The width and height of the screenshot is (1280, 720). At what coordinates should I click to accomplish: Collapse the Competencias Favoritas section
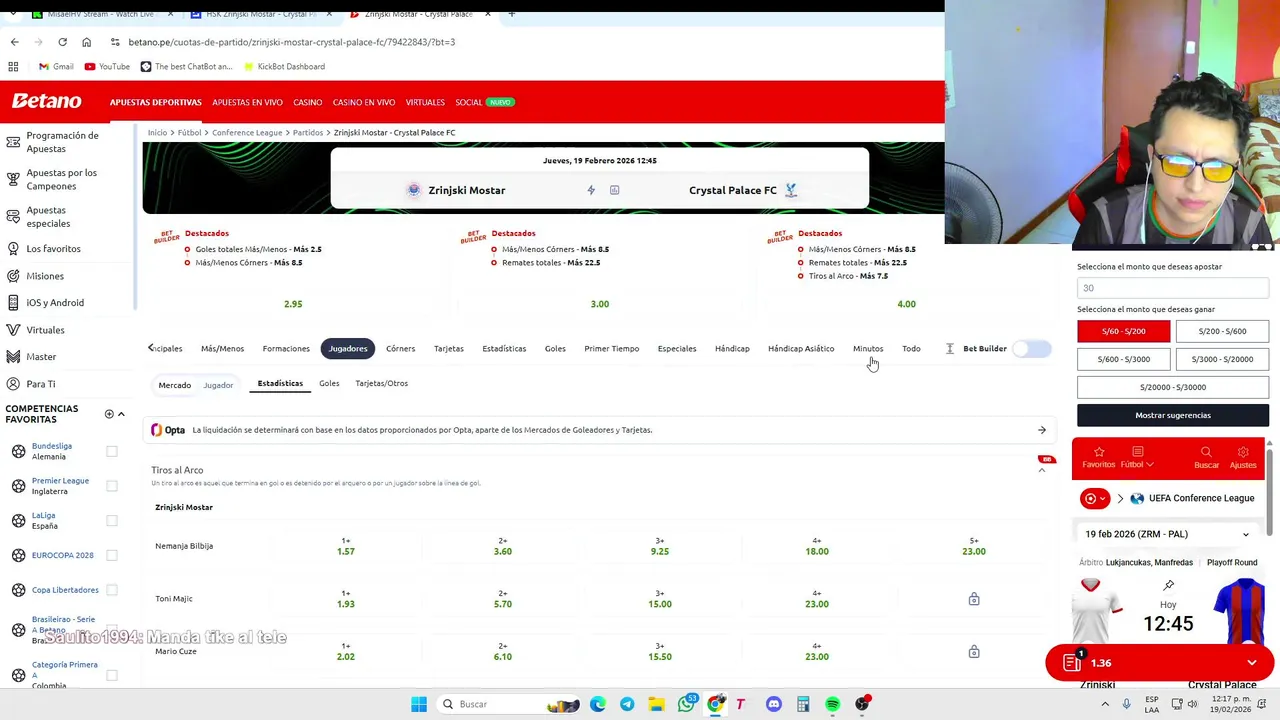click(x=121, y=414)
